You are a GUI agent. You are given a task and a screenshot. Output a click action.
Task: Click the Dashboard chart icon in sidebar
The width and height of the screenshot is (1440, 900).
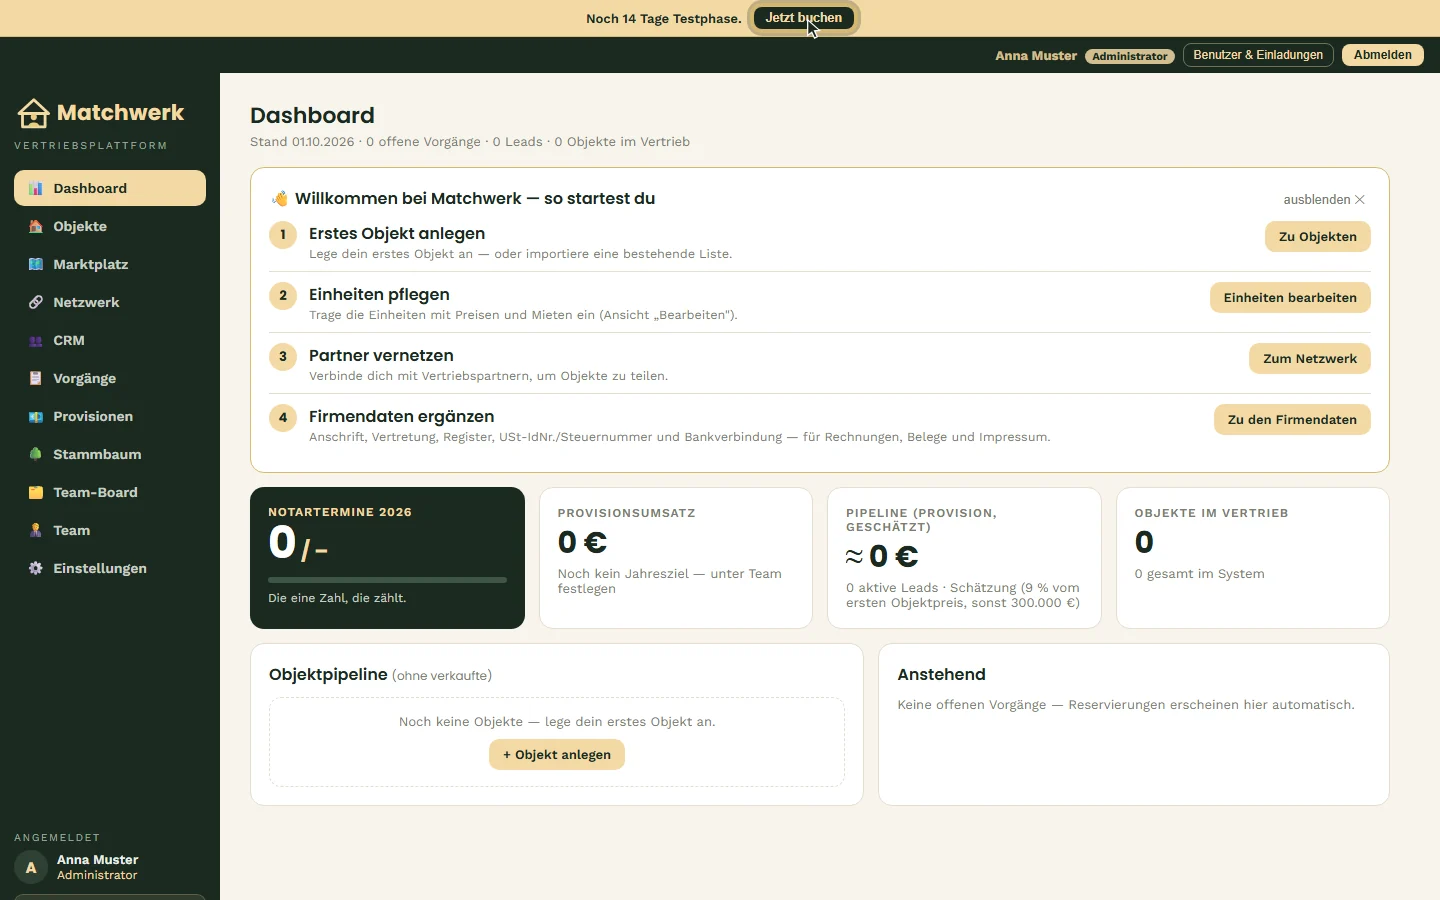pos(36,188)
